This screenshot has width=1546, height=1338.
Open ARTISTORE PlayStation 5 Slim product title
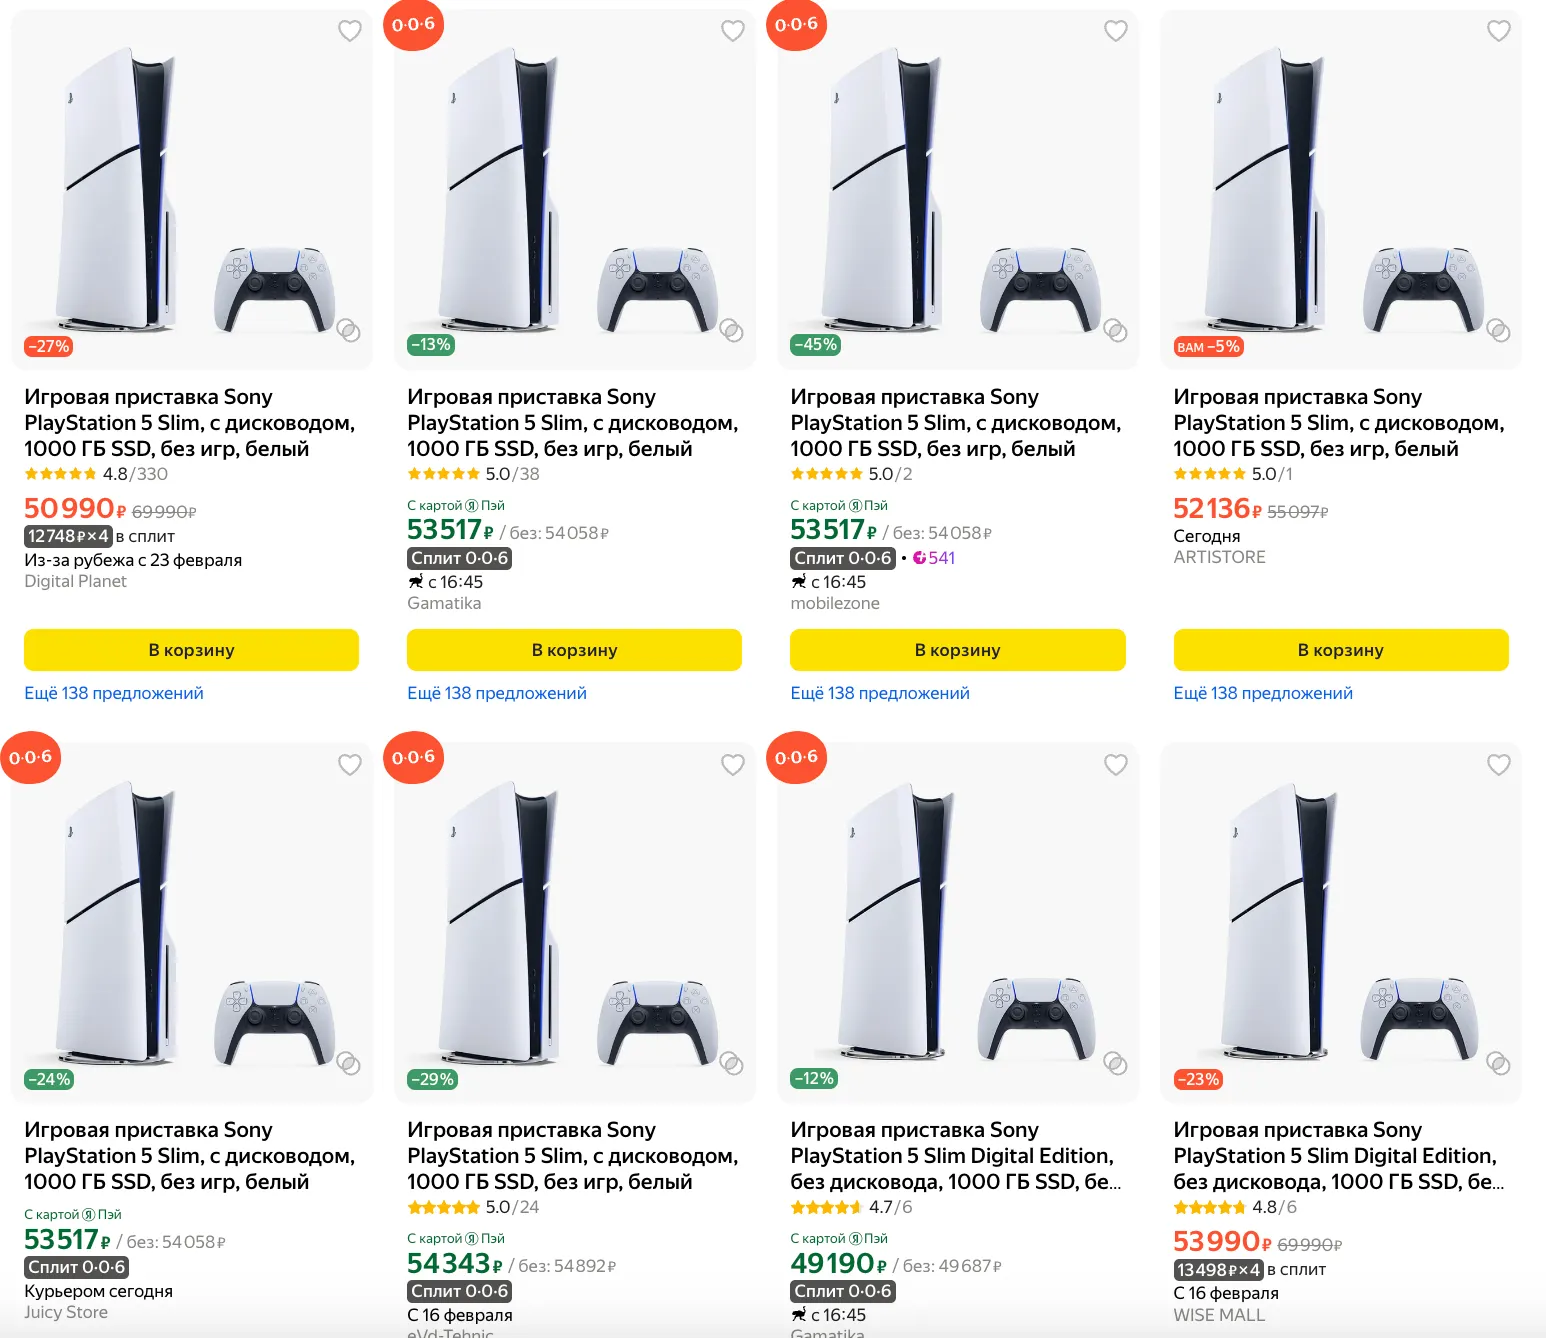[x=1338, y=423]
